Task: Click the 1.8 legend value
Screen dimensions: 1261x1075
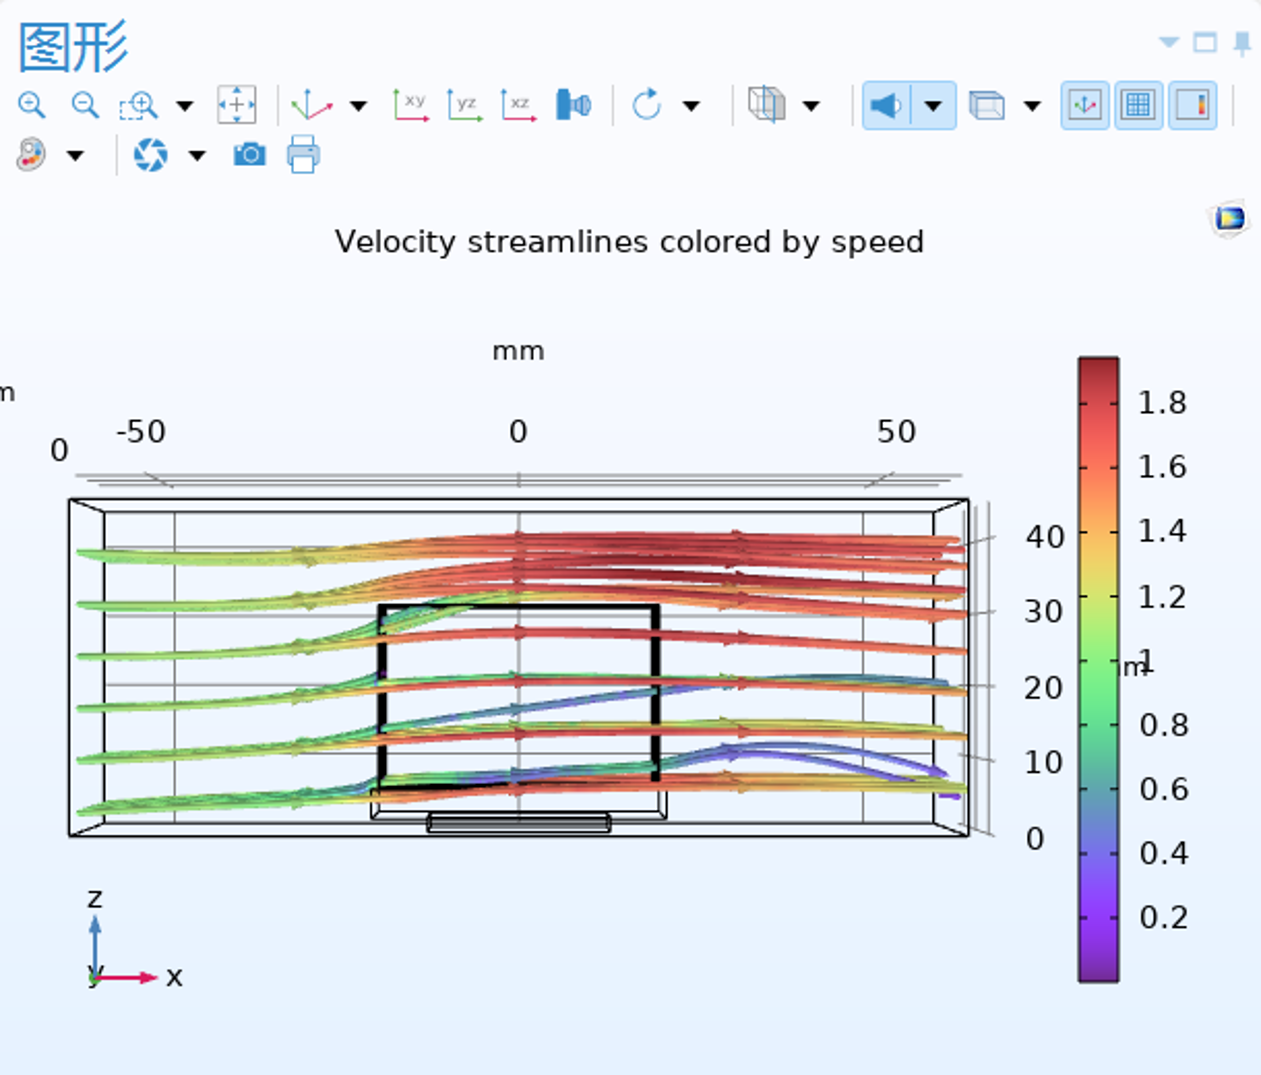Action: [x=1162, y=403]
